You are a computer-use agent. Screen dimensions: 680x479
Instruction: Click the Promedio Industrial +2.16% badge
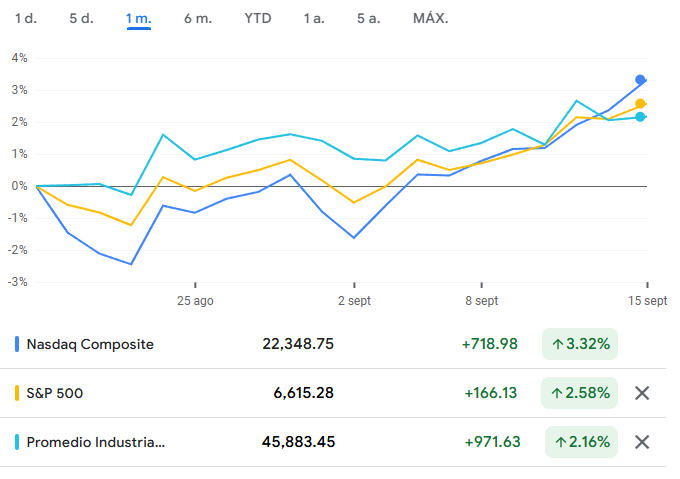[x=581, y=442]
